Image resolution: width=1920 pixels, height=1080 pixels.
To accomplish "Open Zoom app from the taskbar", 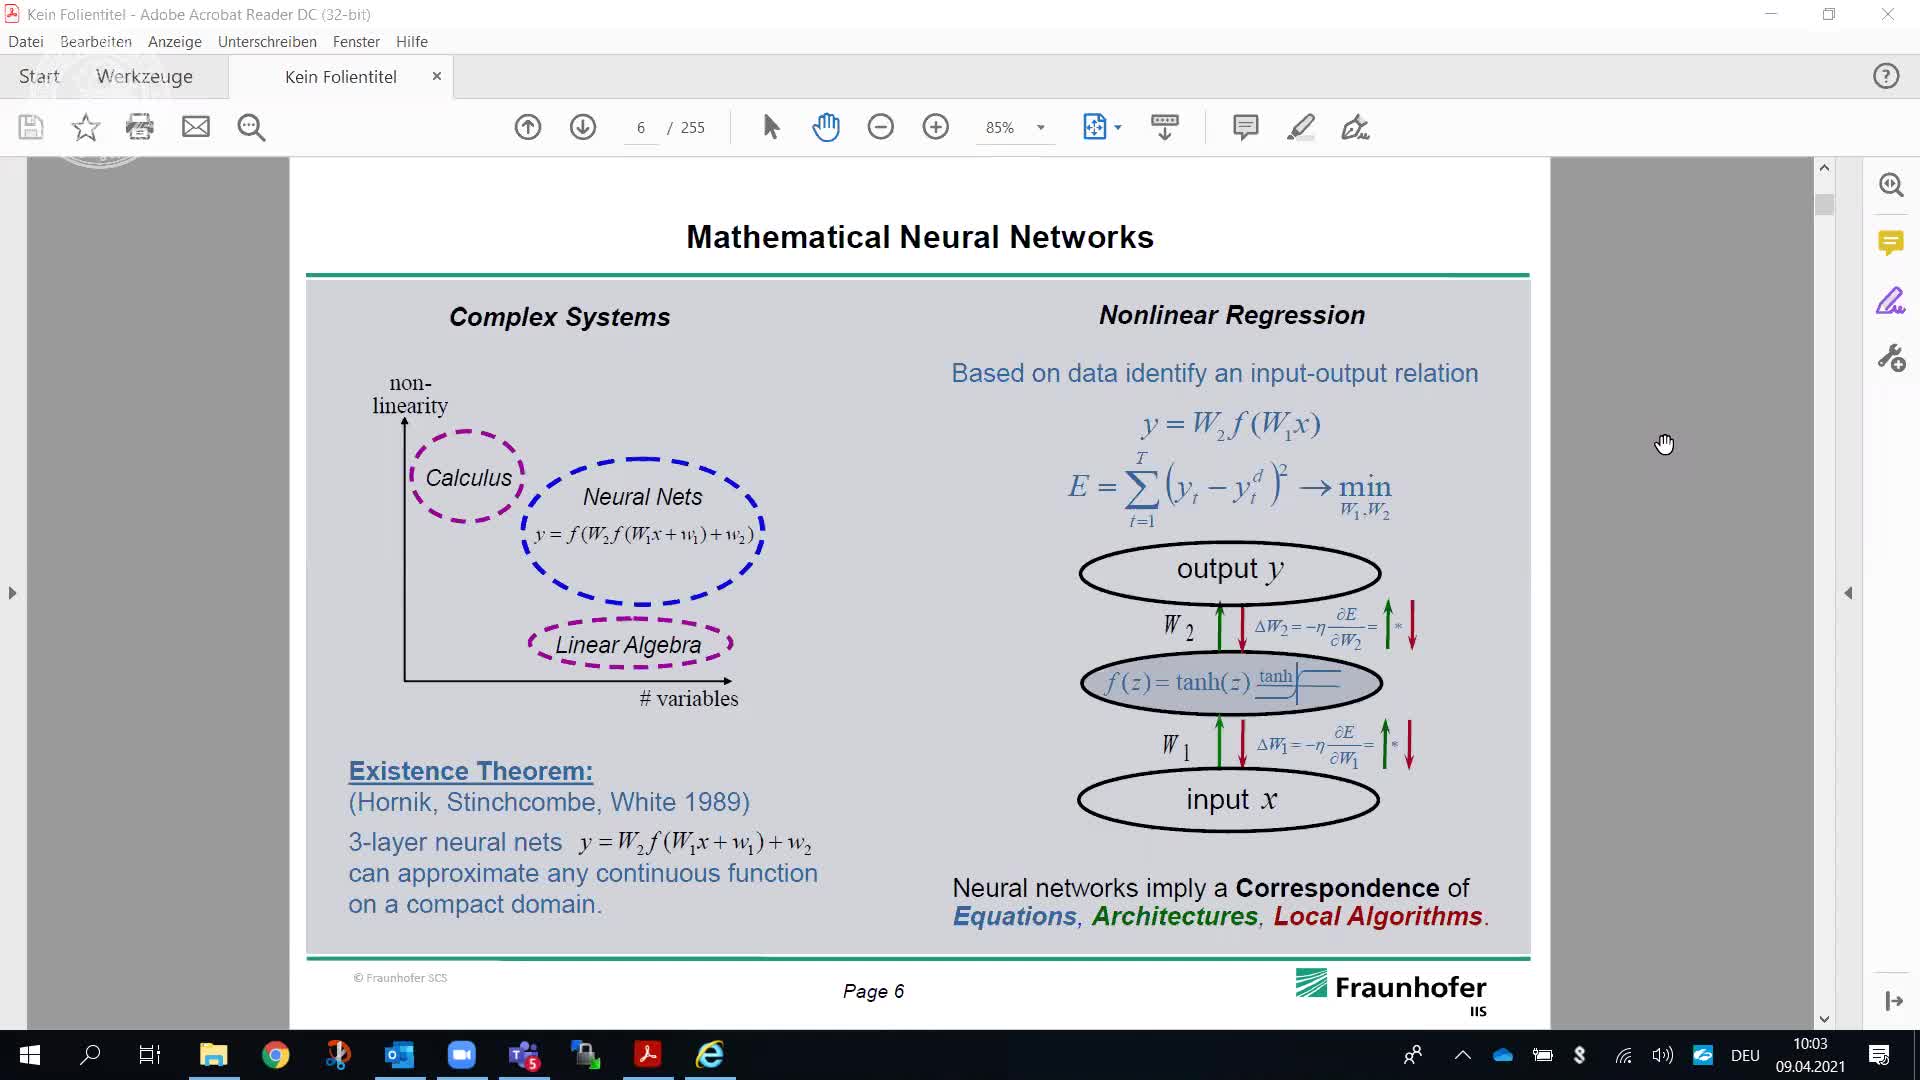I will [461, 1054].
